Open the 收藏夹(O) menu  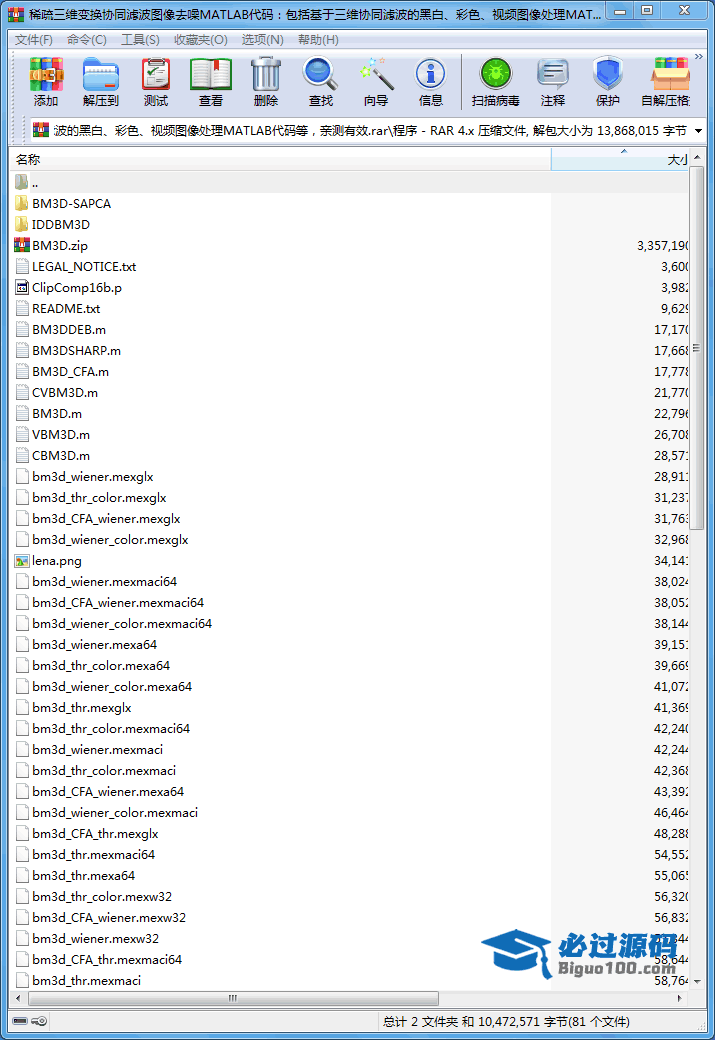pos(200,39)
